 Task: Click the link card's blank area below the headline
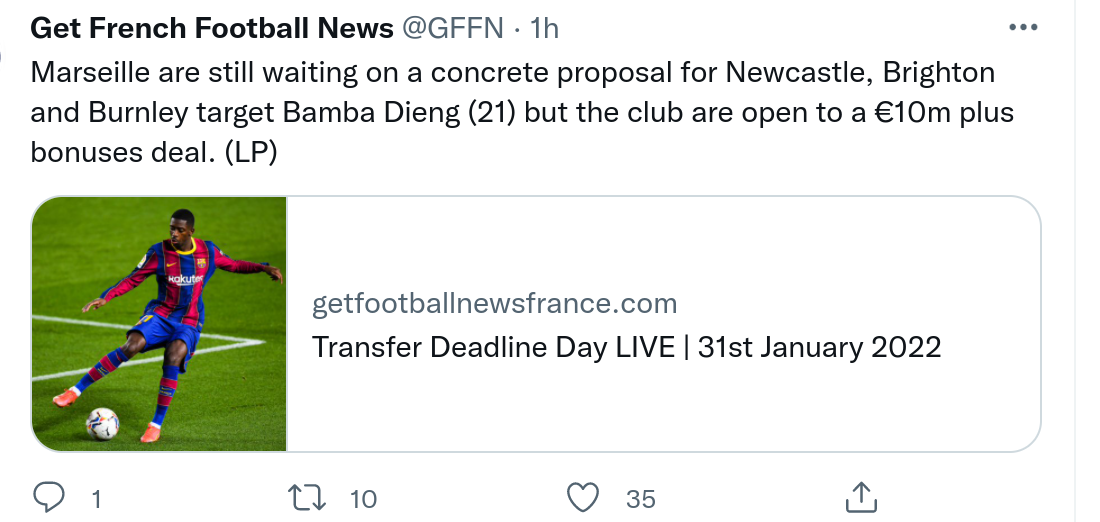(660, 410)
